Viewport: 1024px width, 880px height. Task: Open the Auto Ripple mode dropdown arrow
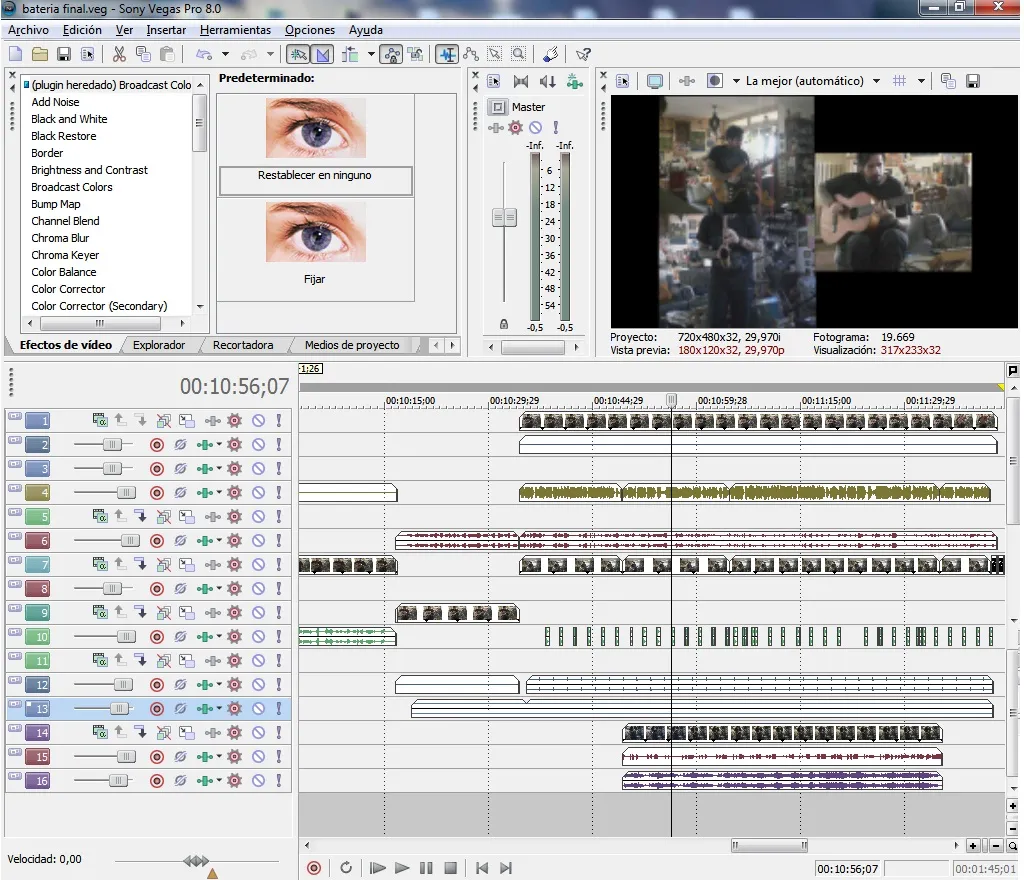371,54
